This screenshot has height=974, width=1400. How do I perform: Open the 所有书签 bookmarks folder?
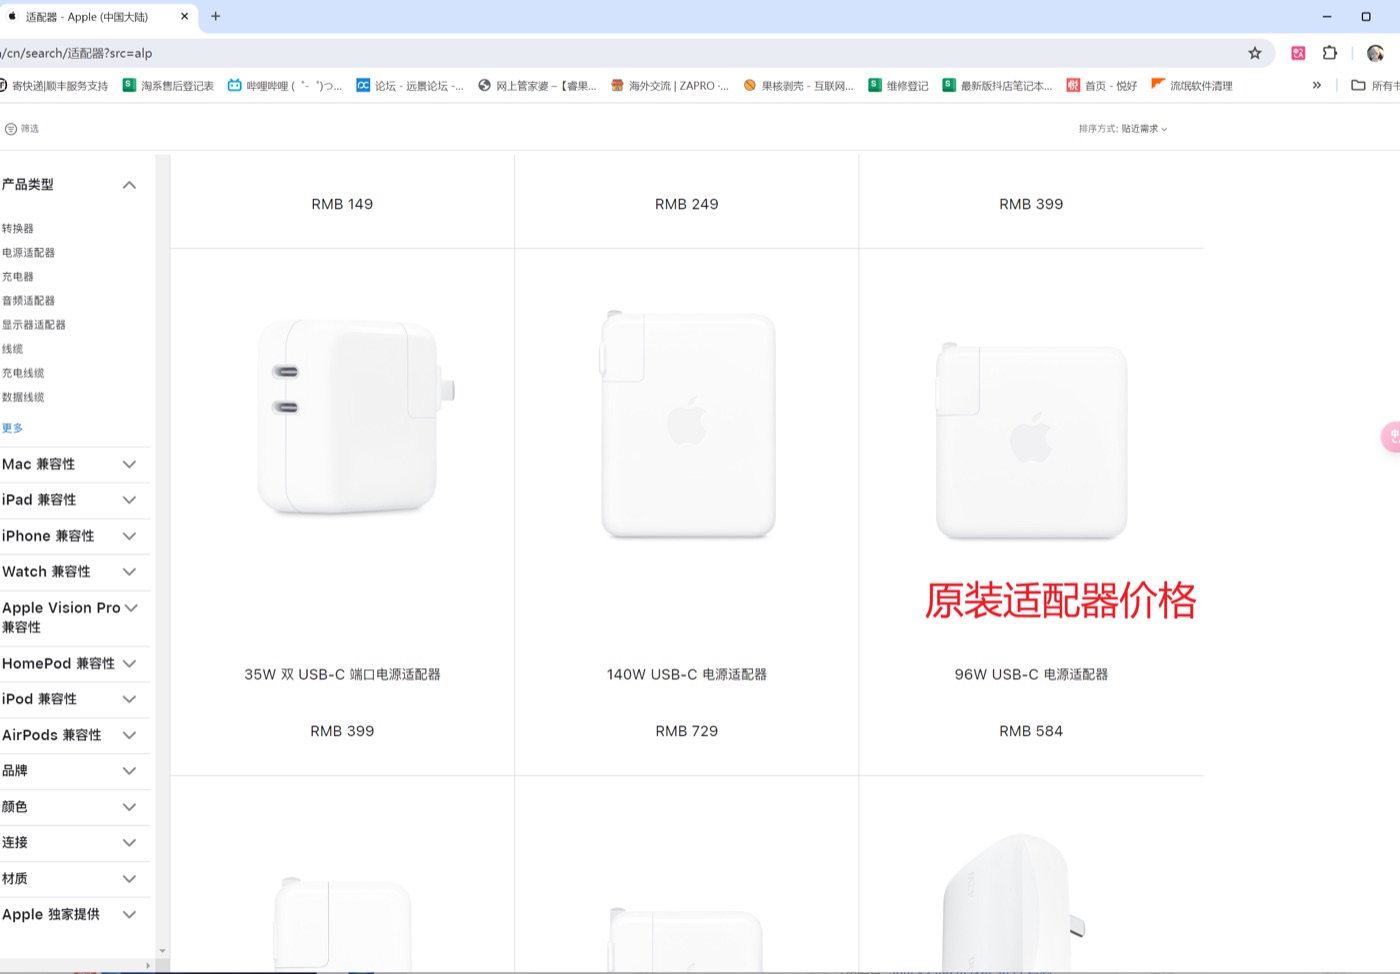pyautogui.click(x=1376, y=85)
